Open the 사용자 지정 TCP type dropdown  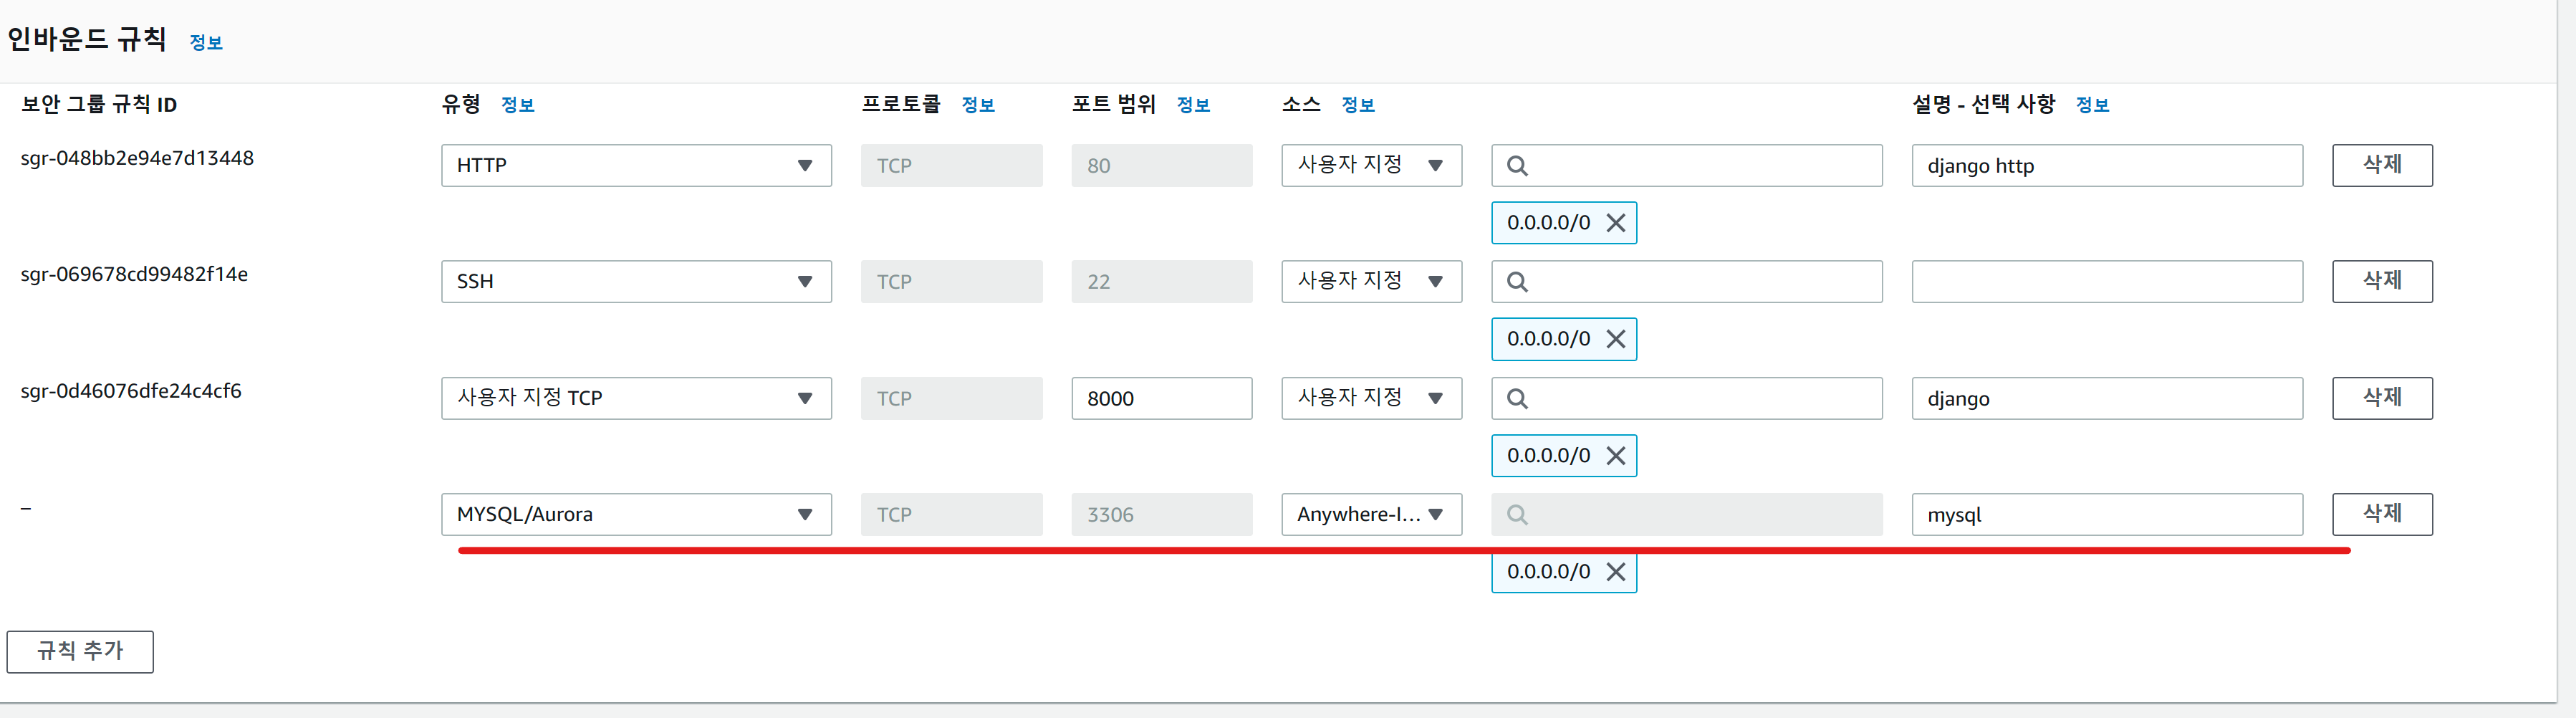coord(636,398)
